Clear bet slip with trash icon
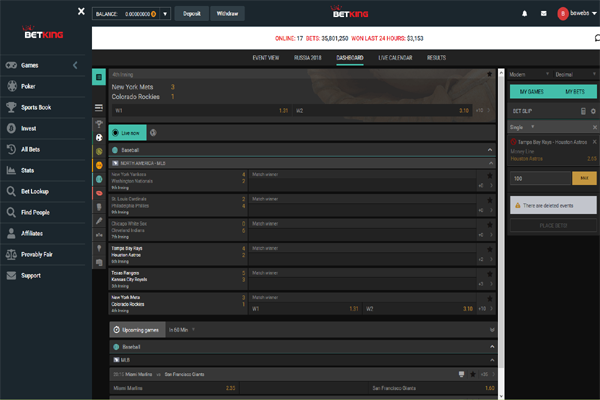Viewport: 600px width, 400px height. pyautogui.click(x=583, y=111)
